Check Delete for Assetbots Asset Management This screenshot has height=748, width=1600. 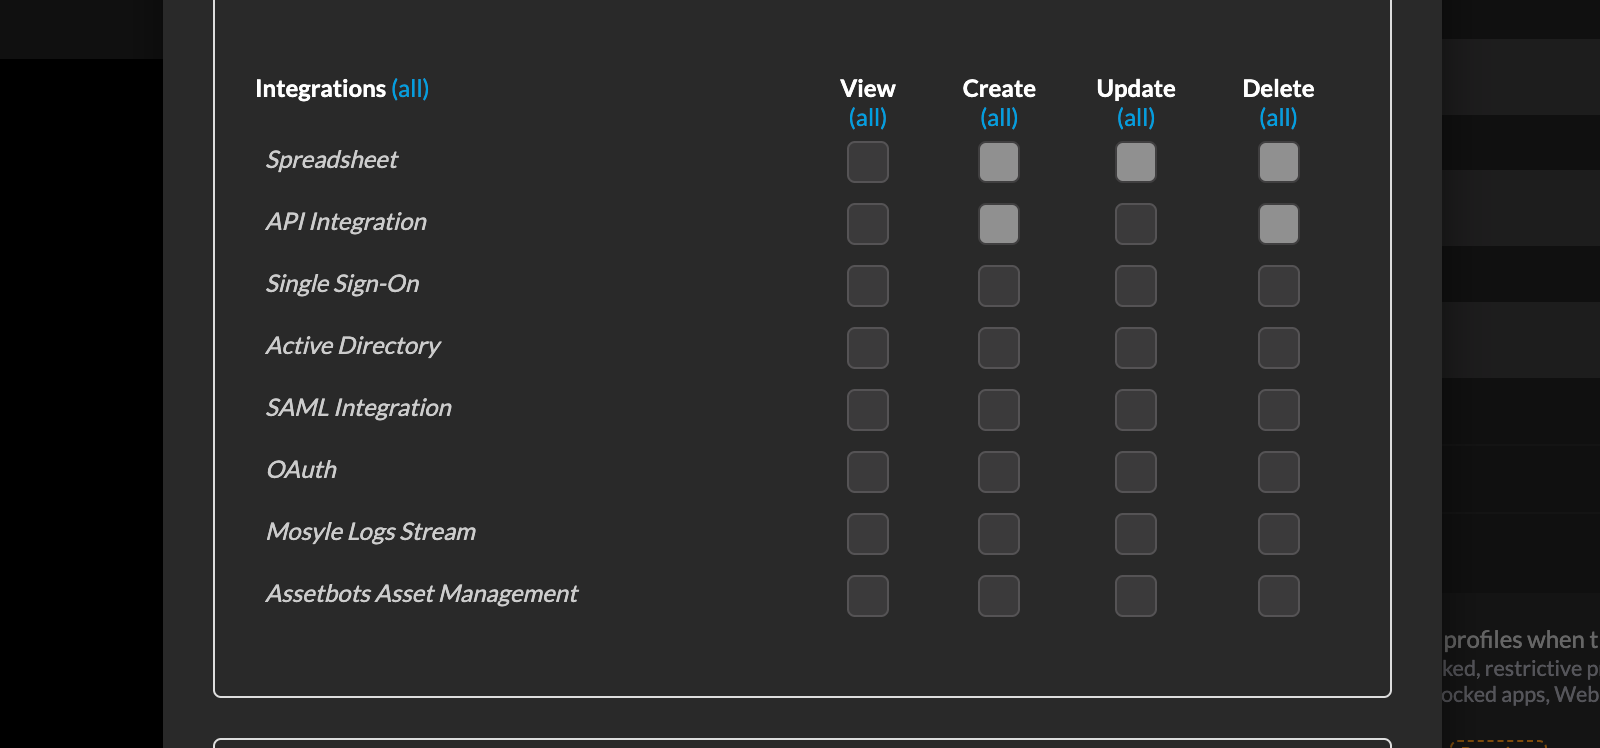click(x=1279, y=596)
